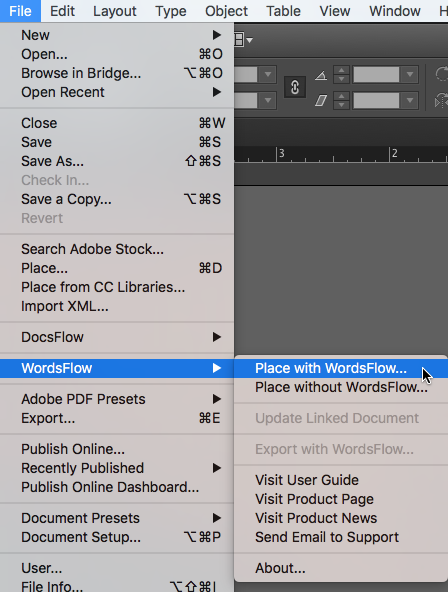Open the Table menu
Image resolution: width=448 pixels, height=592 pixels.
click(283, 11)
